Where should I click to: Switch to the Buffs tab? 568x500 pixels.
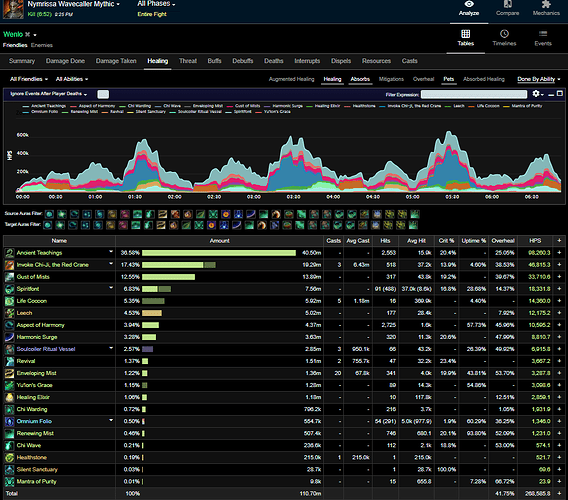click(x=214, y=61)
